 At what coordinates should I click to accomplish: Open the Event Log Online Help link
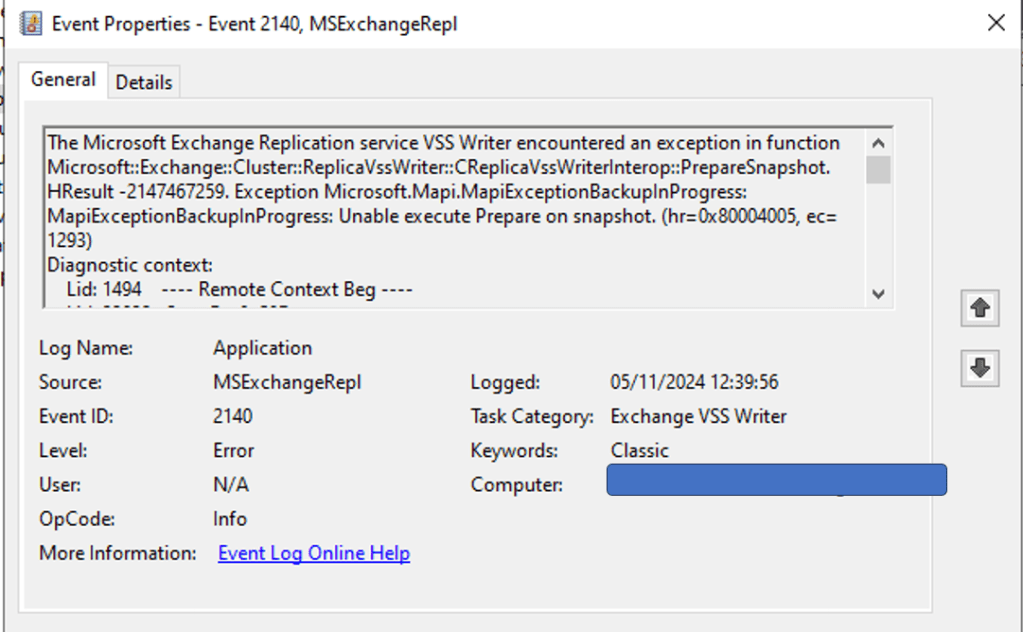click(314, 553)
